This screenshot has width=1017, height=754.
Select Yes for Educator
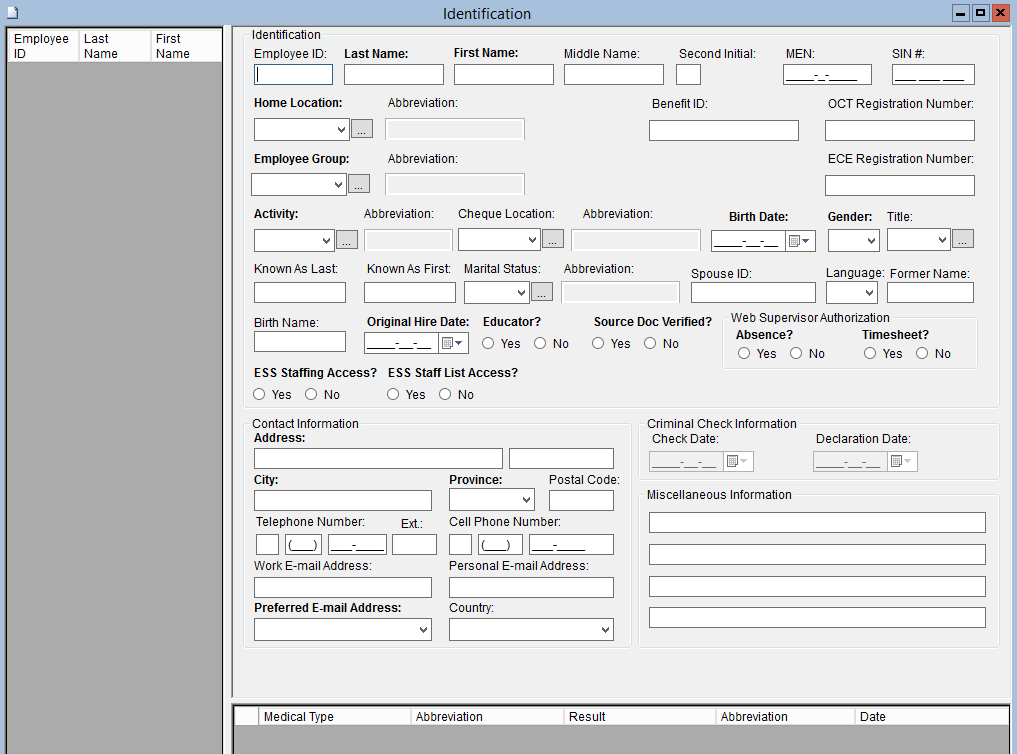[489, 344]
